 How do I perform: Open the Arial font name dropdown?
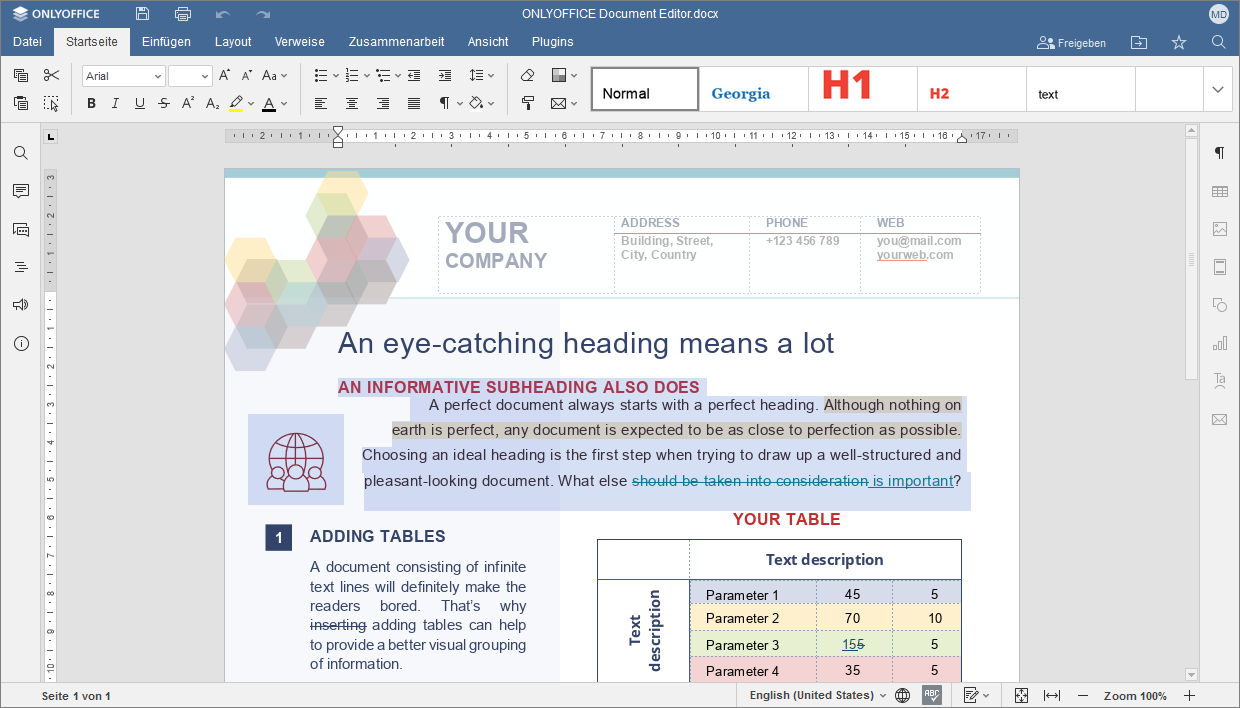[x=123, y=76]
